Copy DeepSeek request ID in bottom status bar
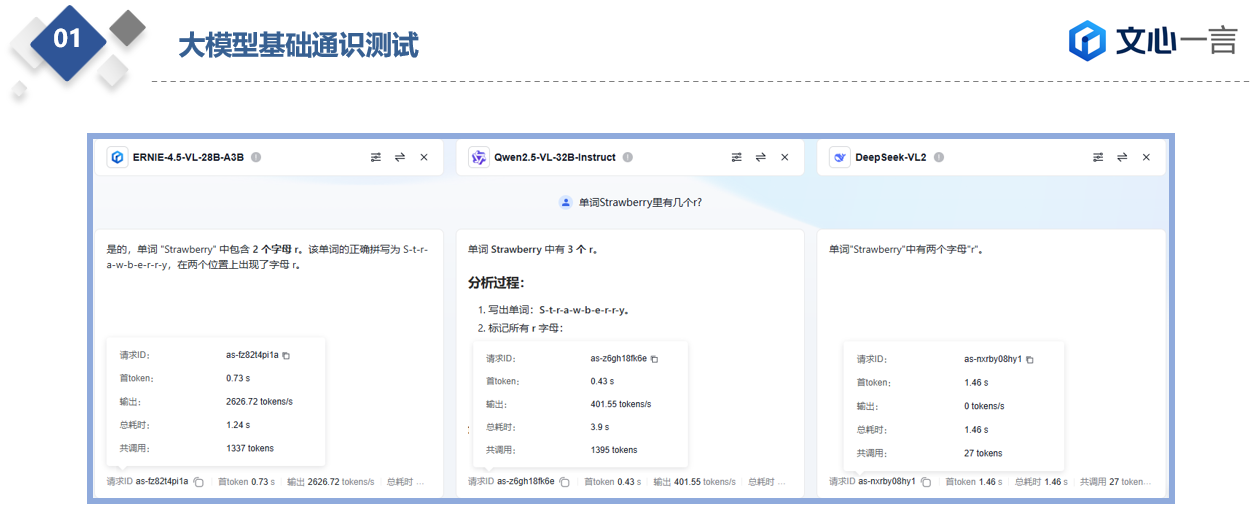The width and height of the screenshot is (1259, 525). (923, 482)
